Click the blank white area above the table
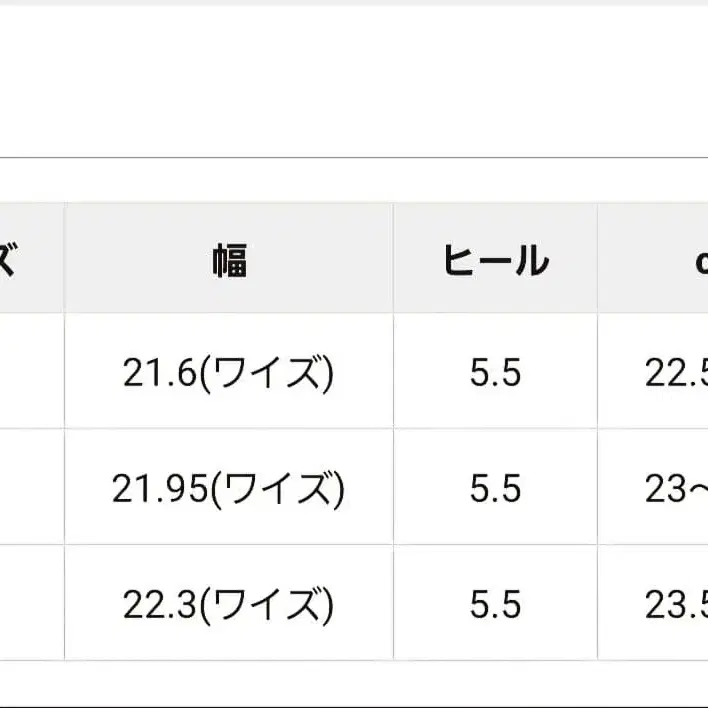Image resolution: width=708 pixels, height=708 pixels. pos(354,80)
